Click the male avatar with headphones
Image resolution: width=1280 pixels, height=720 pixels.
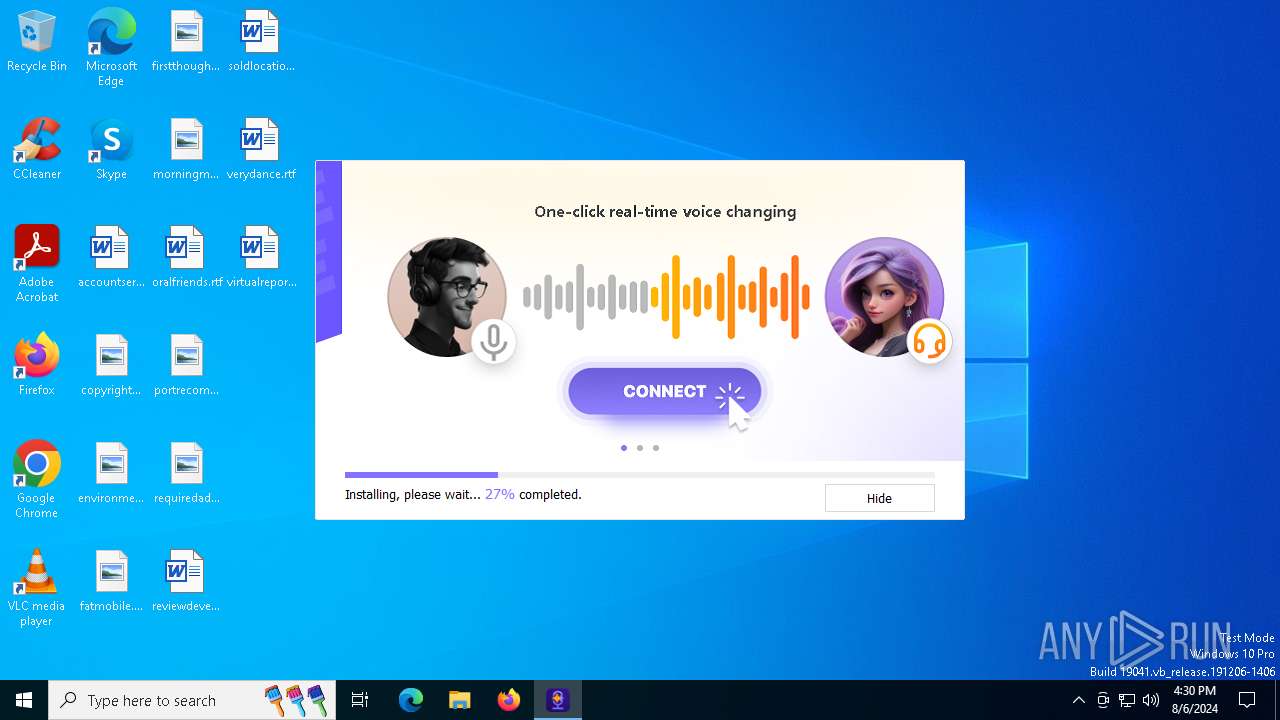click(x=447, y=297)
